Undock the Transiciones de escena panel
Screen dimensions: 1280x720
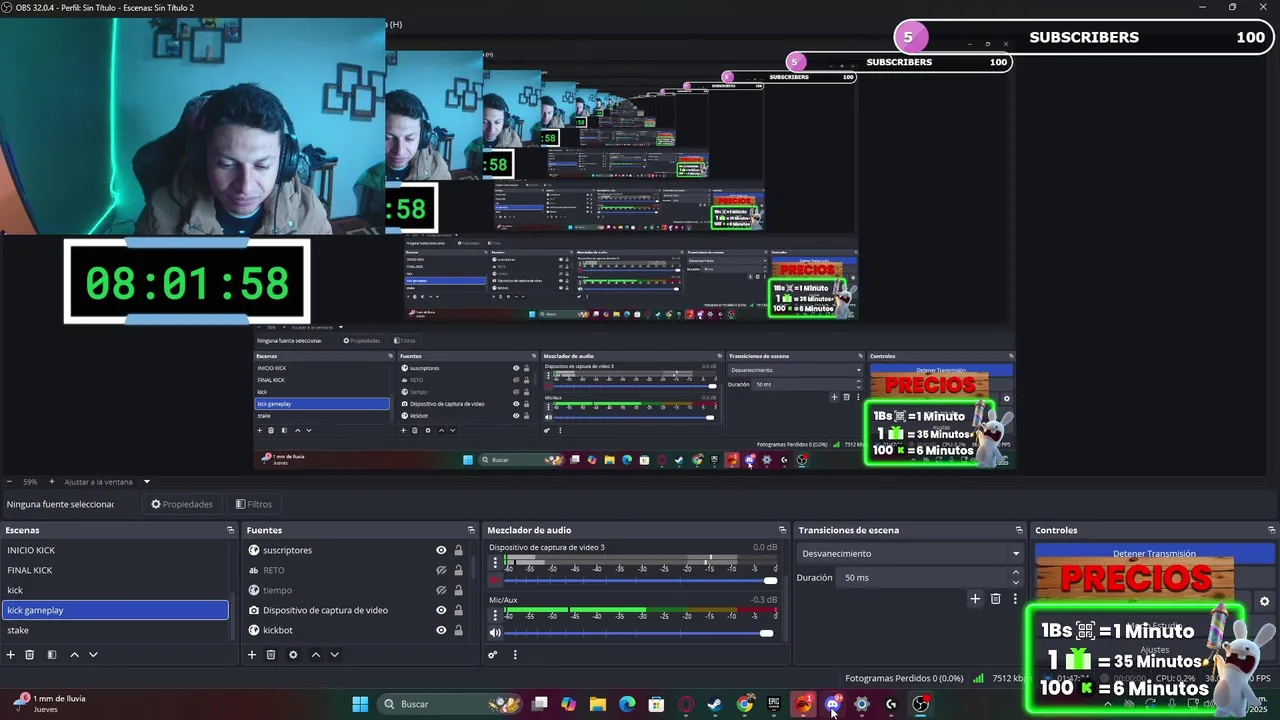tap(1019, 530)
